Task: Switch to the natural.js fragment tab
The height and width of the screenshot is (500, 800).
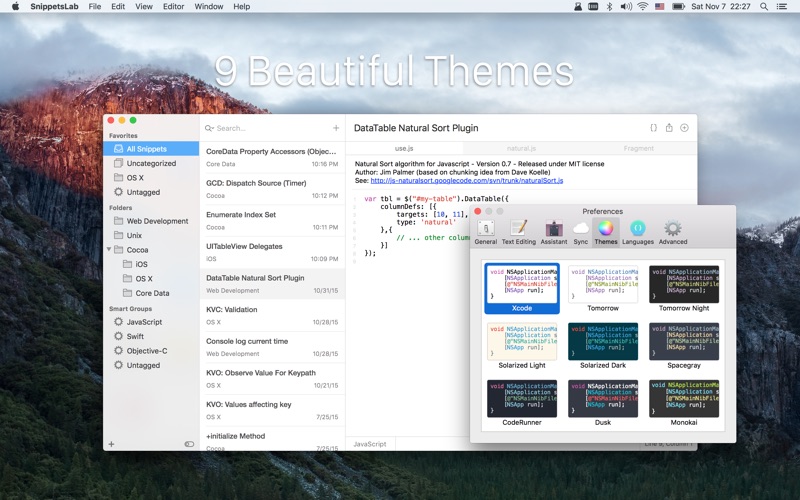Action: pos(521,148)
